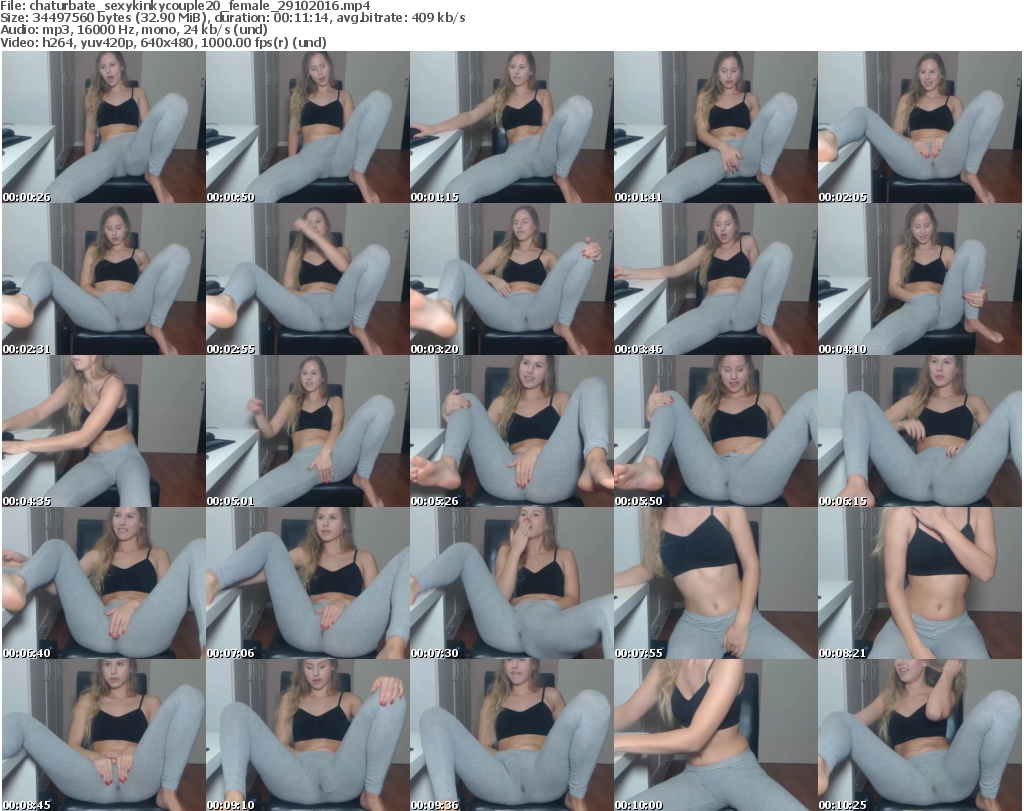1024x811 pixels.
Task: Select the 'Size: 34497560 bytes' info line
Action: pos(232,18)
